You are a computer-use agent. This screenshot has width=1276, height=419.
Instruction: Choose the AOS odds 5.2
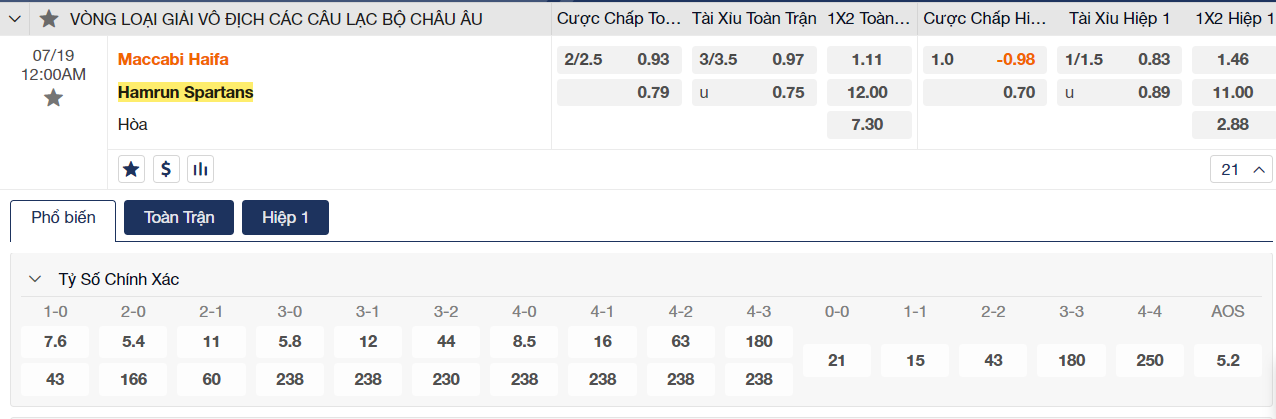click(1228, 360)
